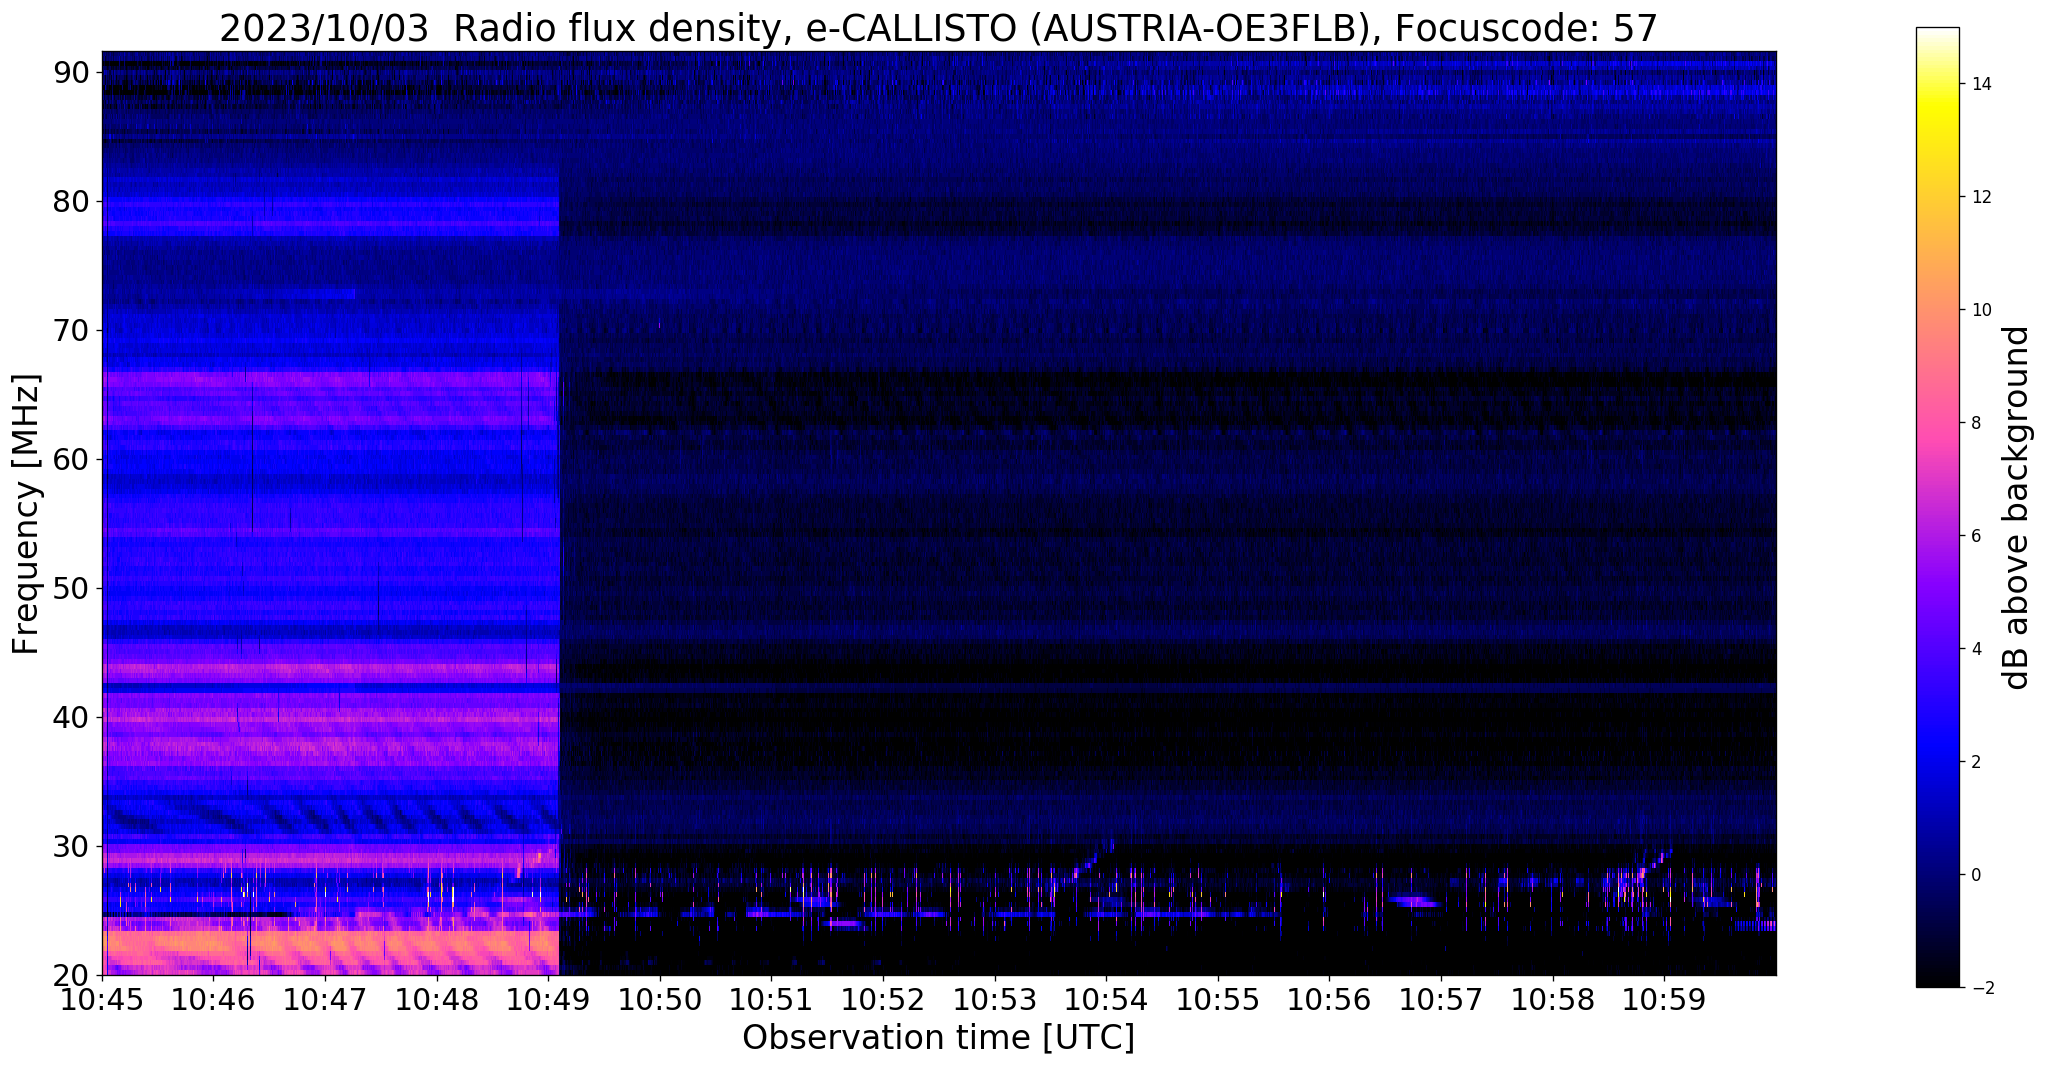Click the 90 frequency tick label

point(72,72)
